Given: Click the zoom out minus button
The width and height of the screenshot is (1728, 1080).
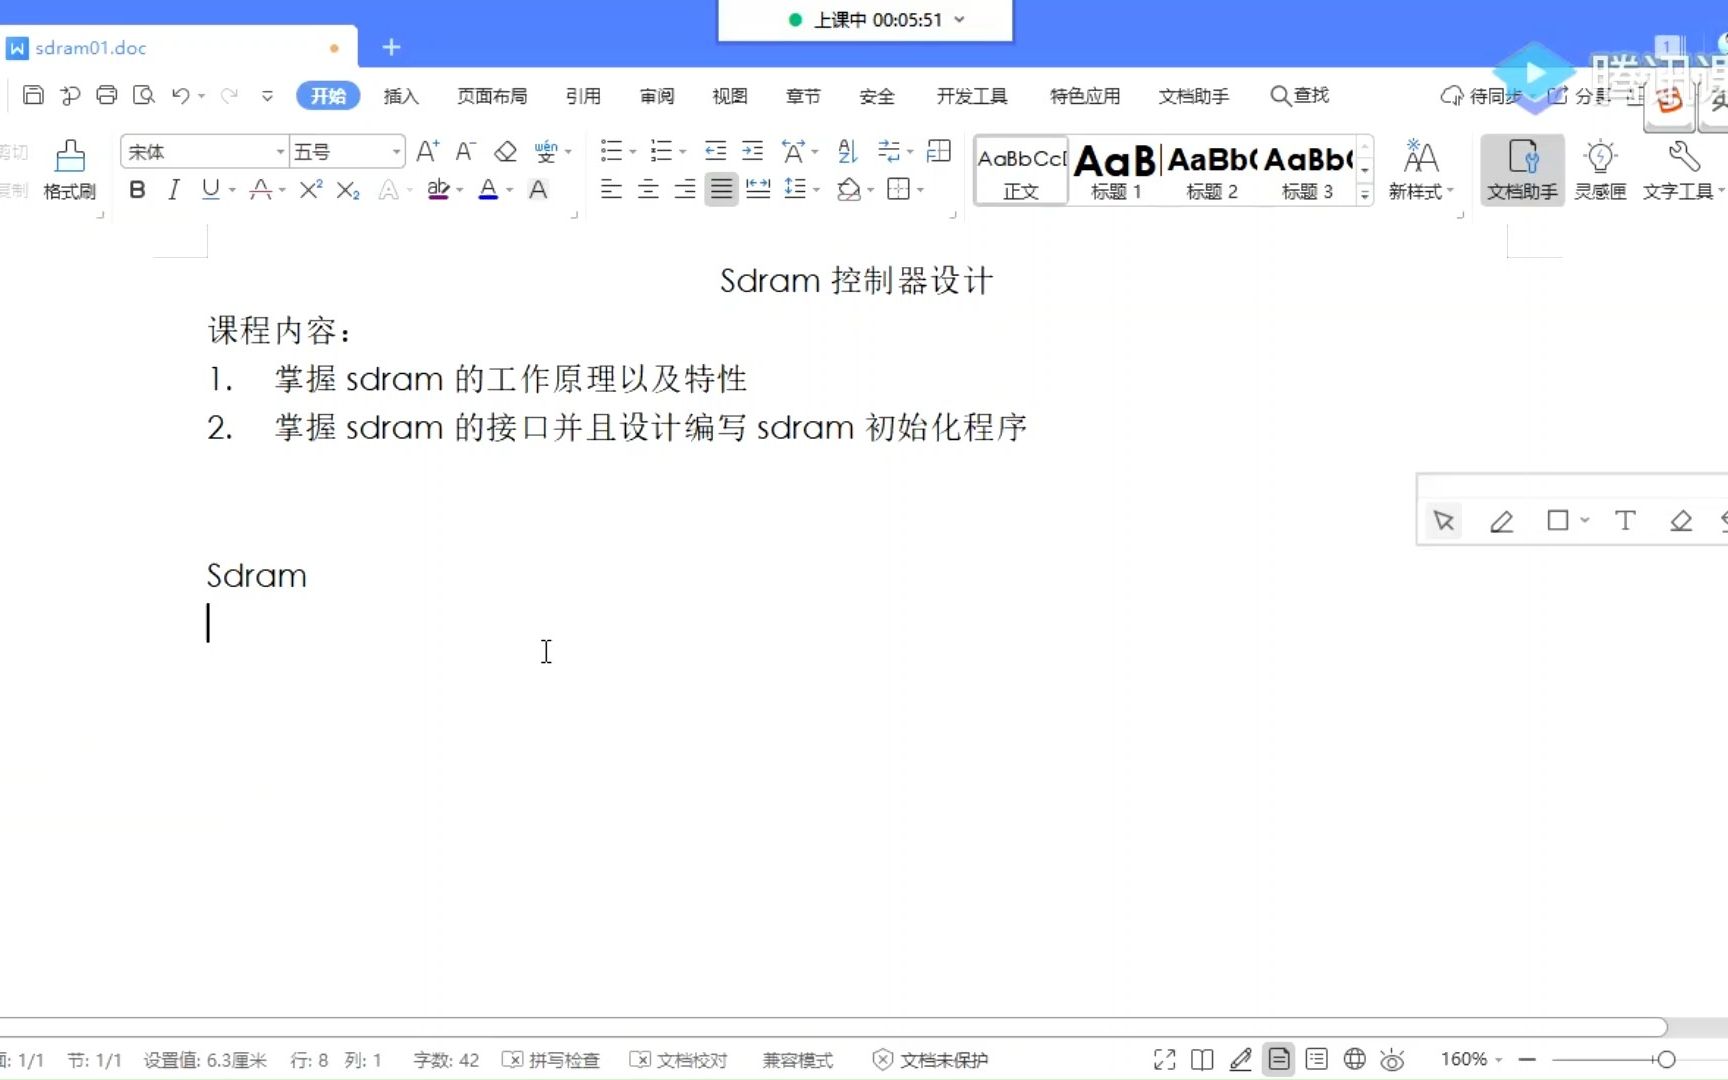Looking at the screenshot, I should point(1527,1059).
